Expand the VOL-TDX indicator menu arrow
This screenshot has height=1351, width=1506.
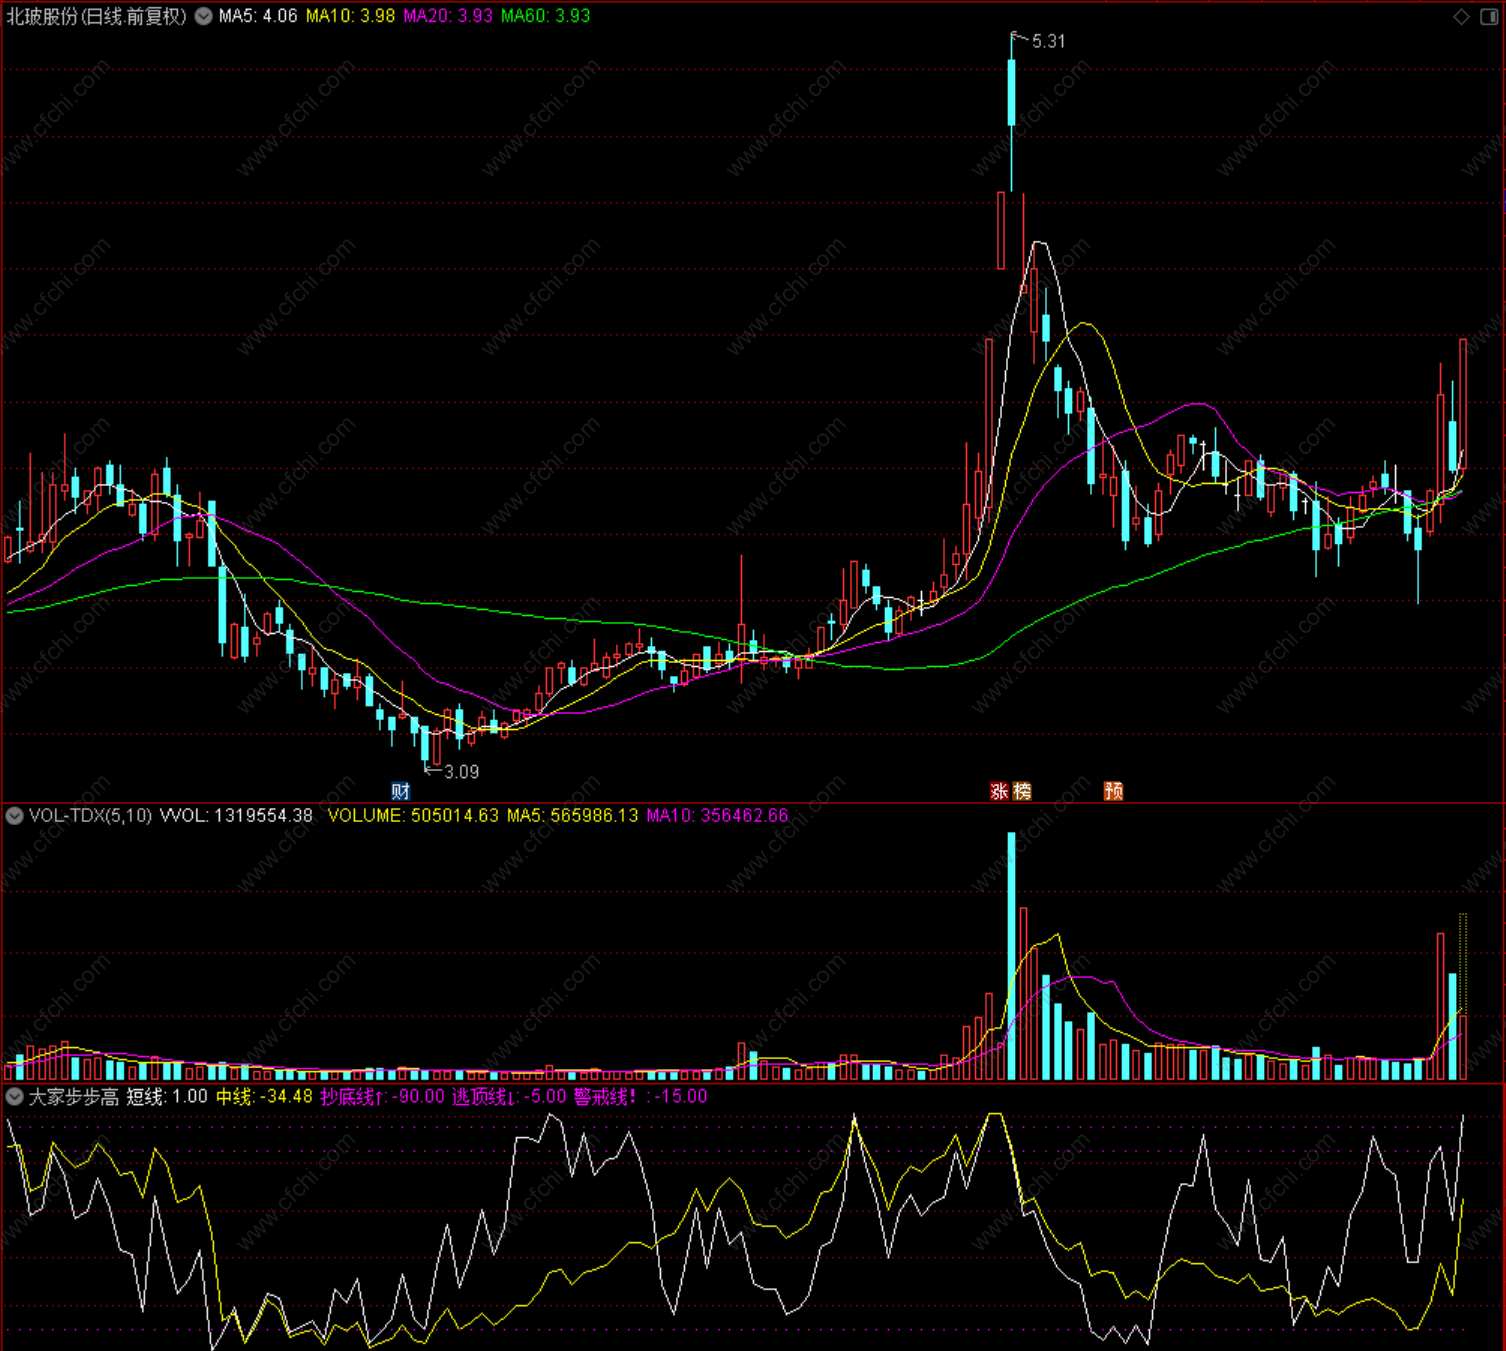15,816
